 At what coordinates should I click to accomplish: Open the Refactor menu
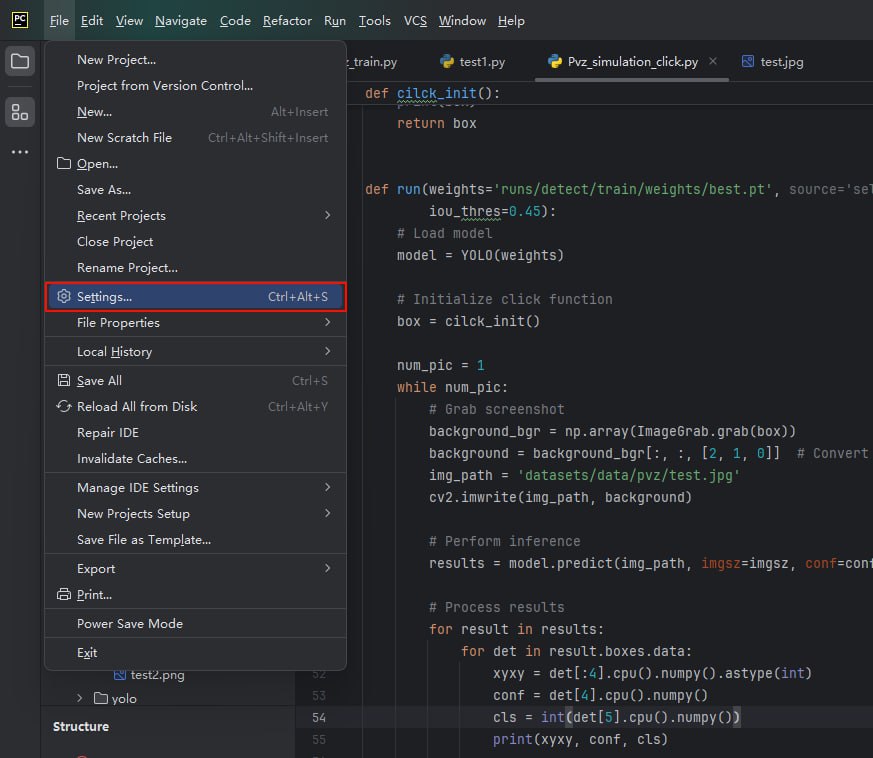(x=287, y=21)
